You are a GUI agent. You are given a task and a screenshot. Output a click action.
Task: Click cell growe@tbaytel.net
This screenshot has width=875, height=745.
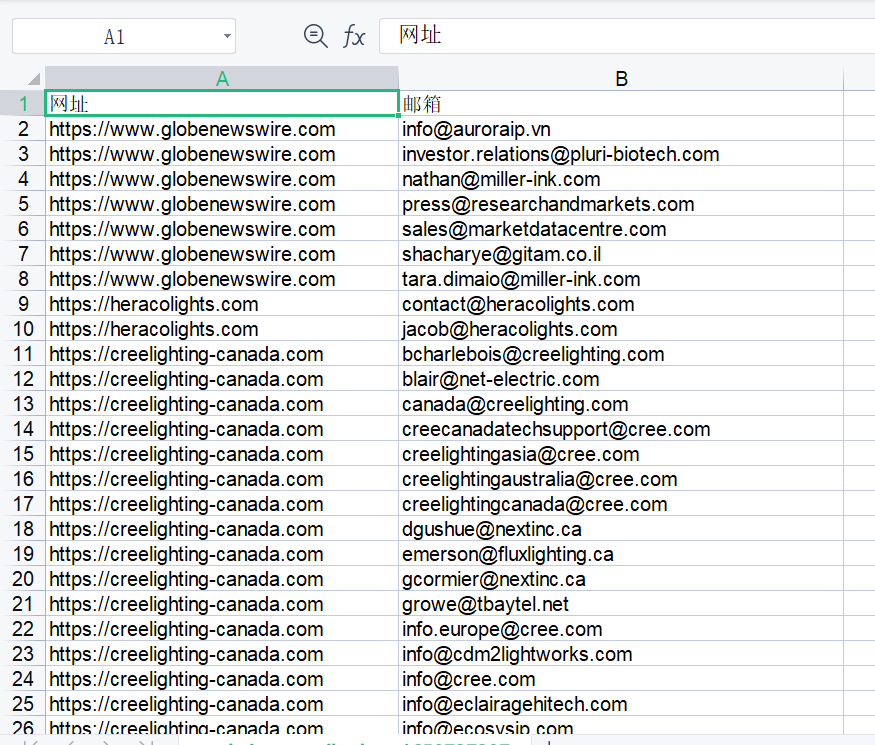(621, 604)
